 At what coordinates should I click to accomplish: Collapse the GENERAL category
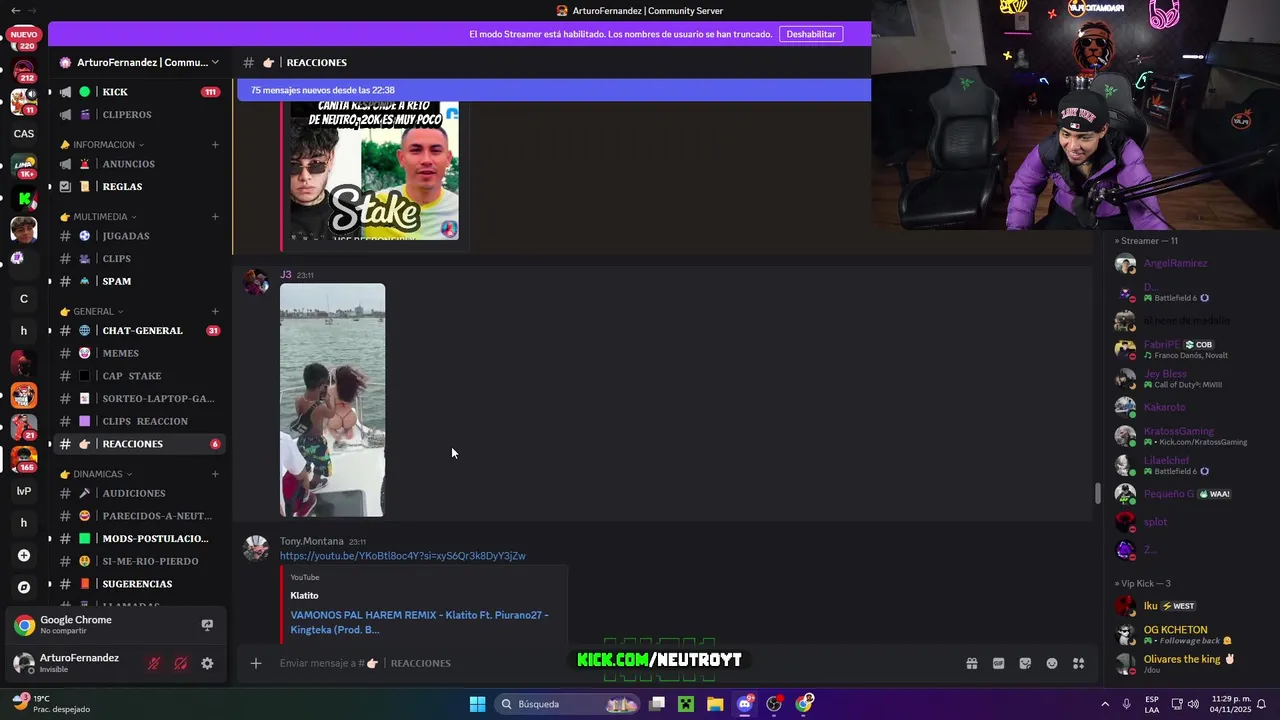[93, 311]
